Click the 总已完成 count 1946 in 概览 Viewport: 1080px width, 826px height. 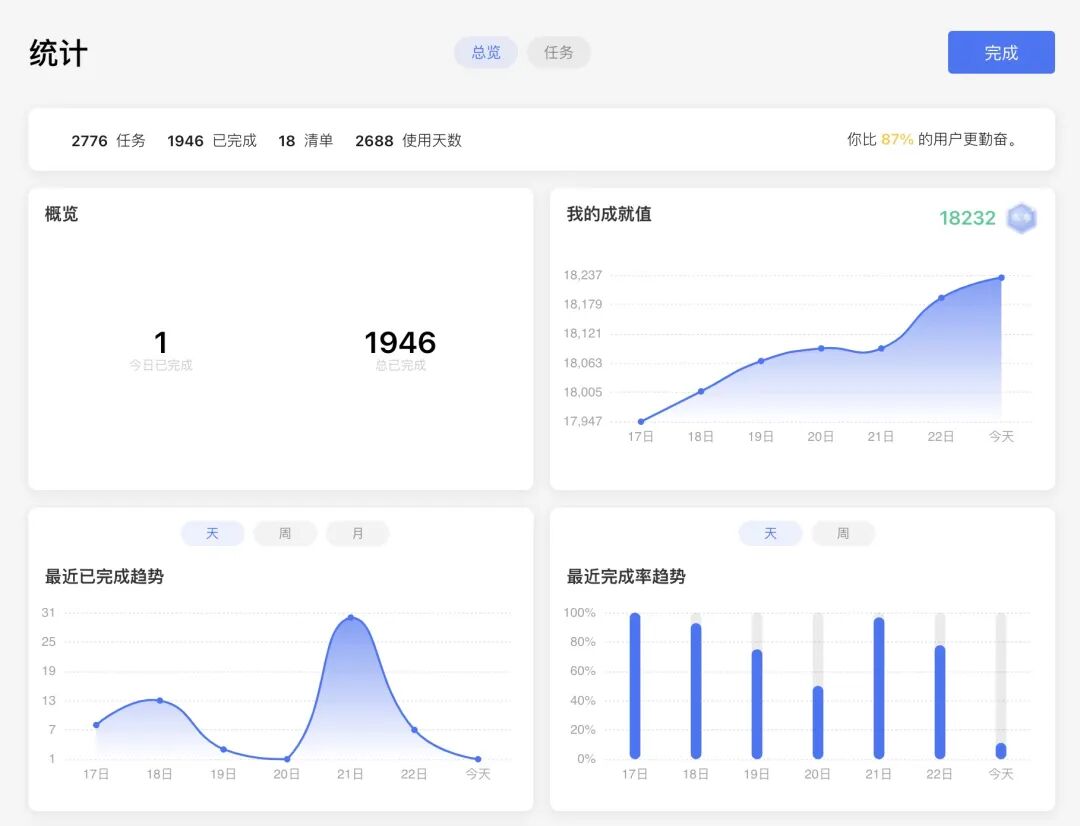[x=400, y=342]
